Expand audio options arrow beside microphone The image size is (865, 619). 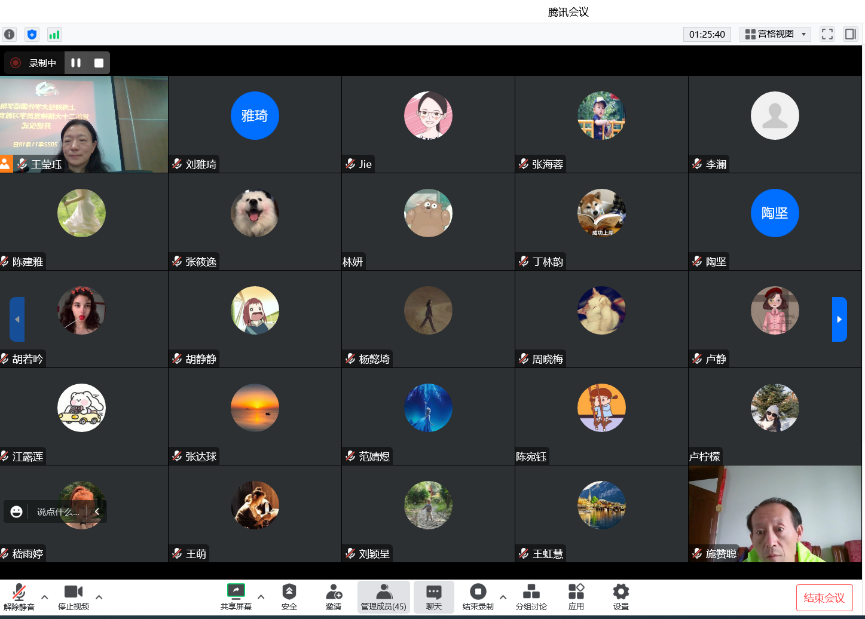[44, 597]
